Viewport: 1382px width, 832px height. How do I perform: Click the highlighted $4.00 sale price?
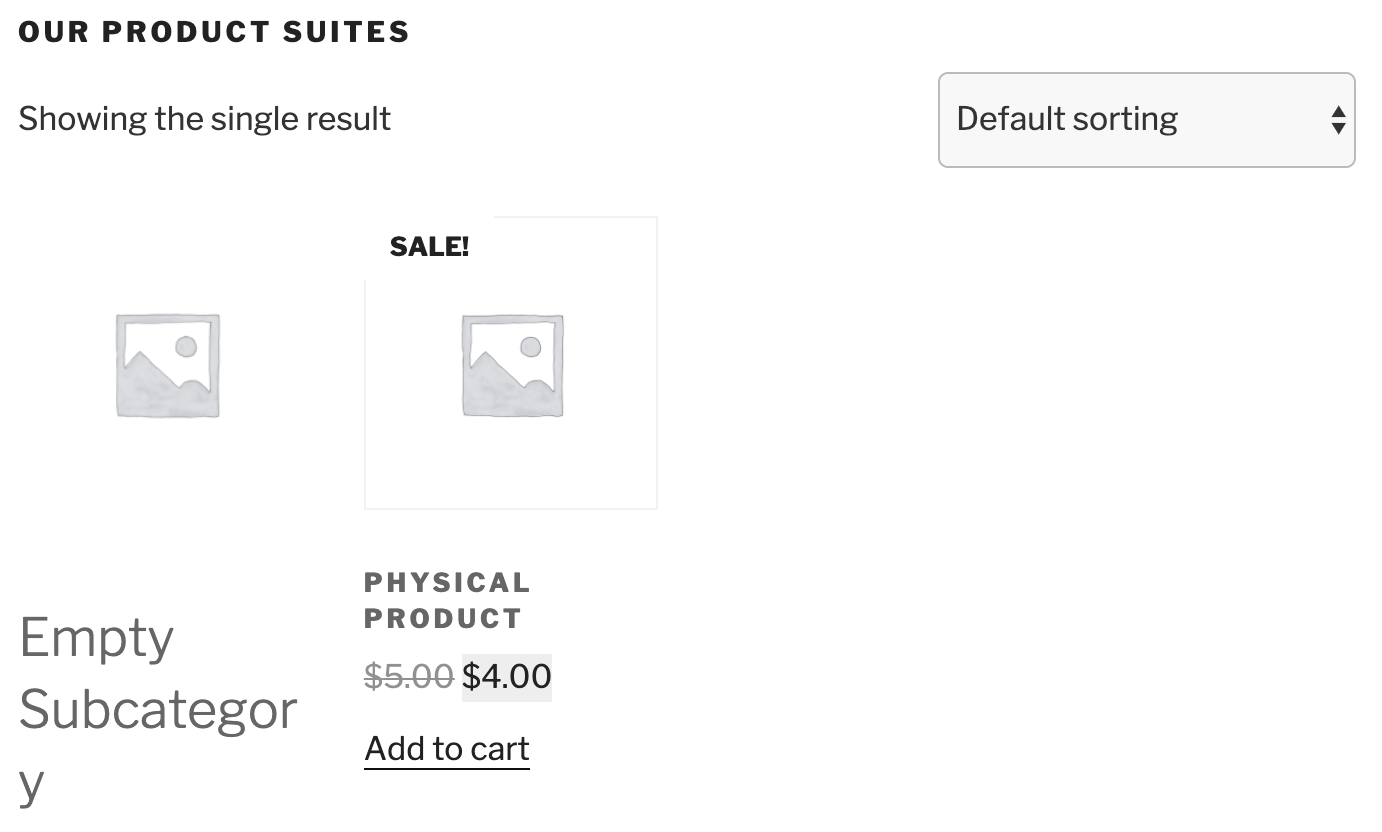click(507, 677)
